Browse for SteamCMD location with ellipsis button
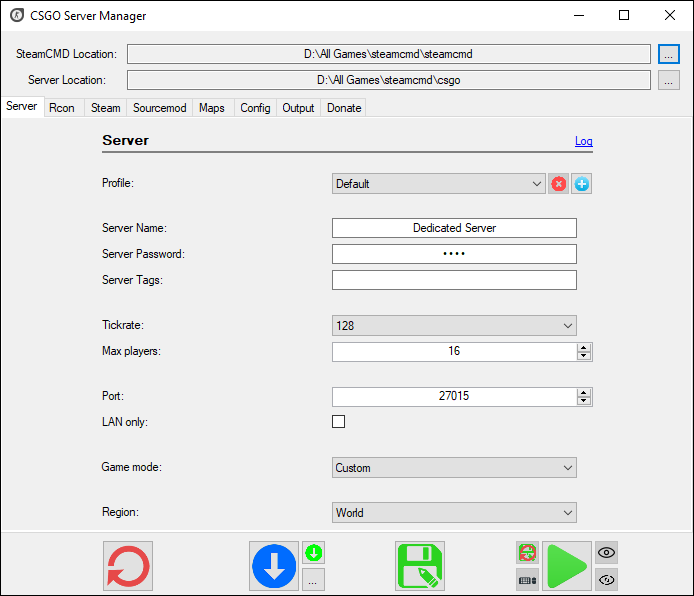The height and width of the screenshot is (596, 694). click(669, 54)
